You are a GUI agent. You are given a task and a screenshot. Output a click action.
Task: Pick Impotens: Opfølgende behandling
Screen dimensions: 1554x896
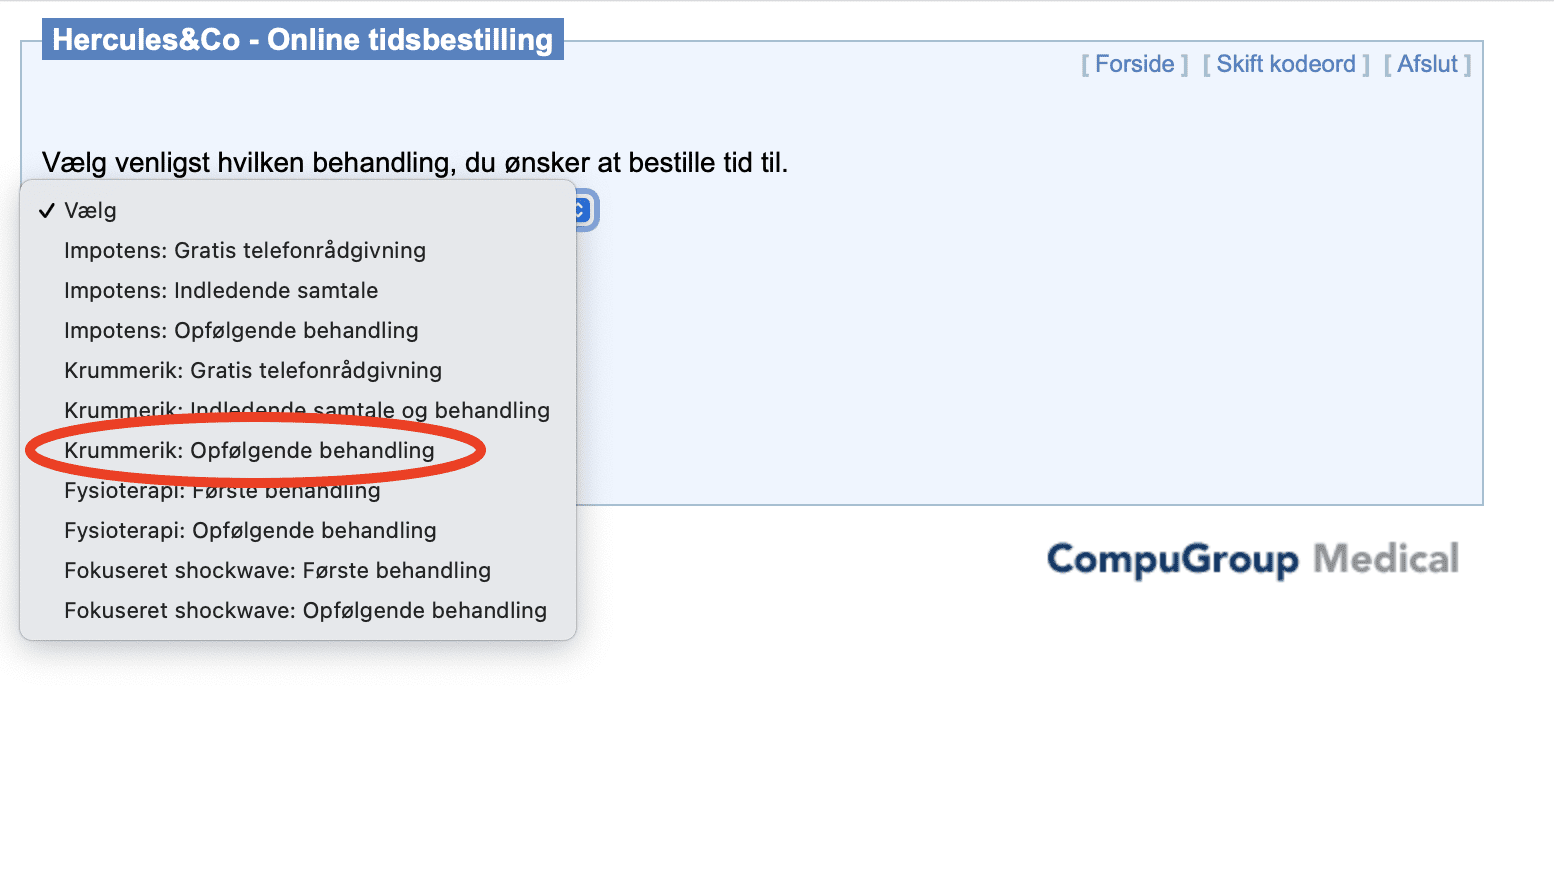[298, 330]
